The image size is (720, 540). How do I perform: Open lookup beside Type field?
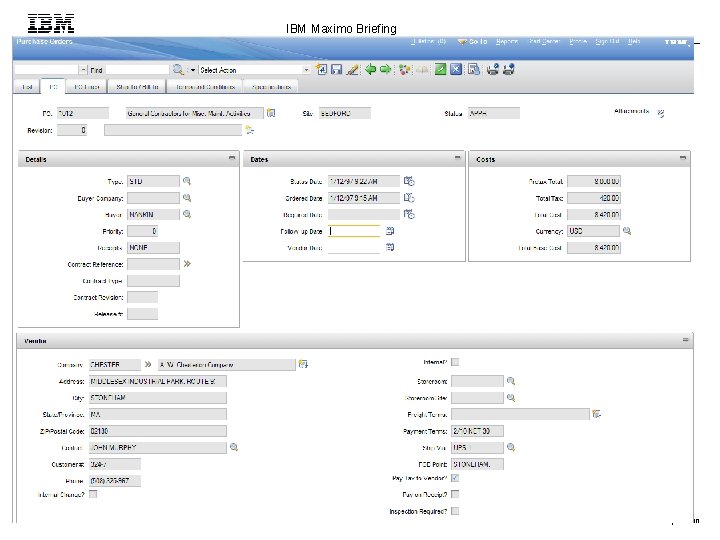click(x=187, y=181)
